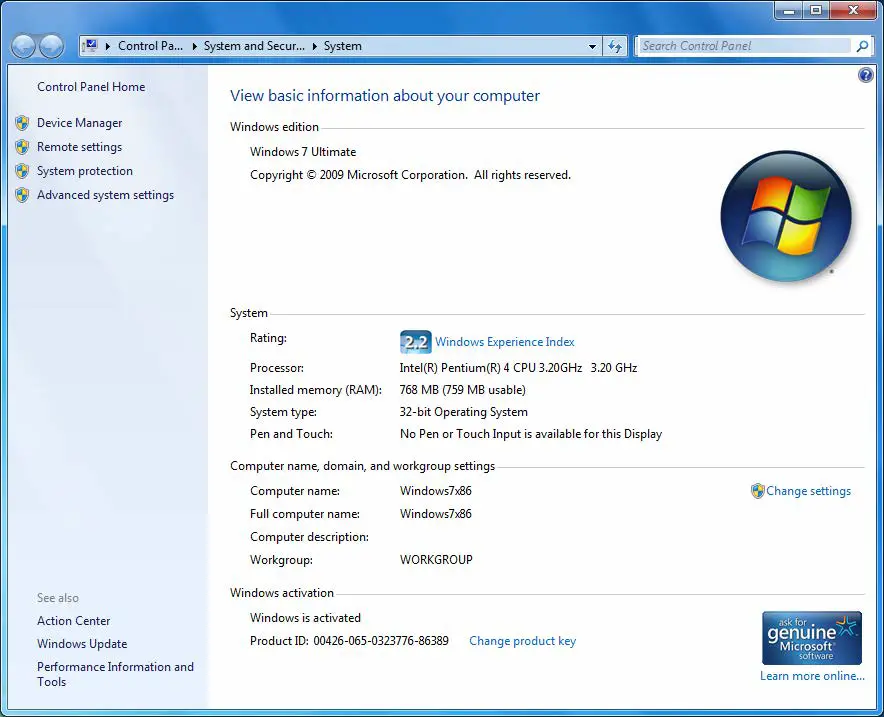
Task: Click shield icon beside Advanced system settings
Action: (x=23, y=195)
